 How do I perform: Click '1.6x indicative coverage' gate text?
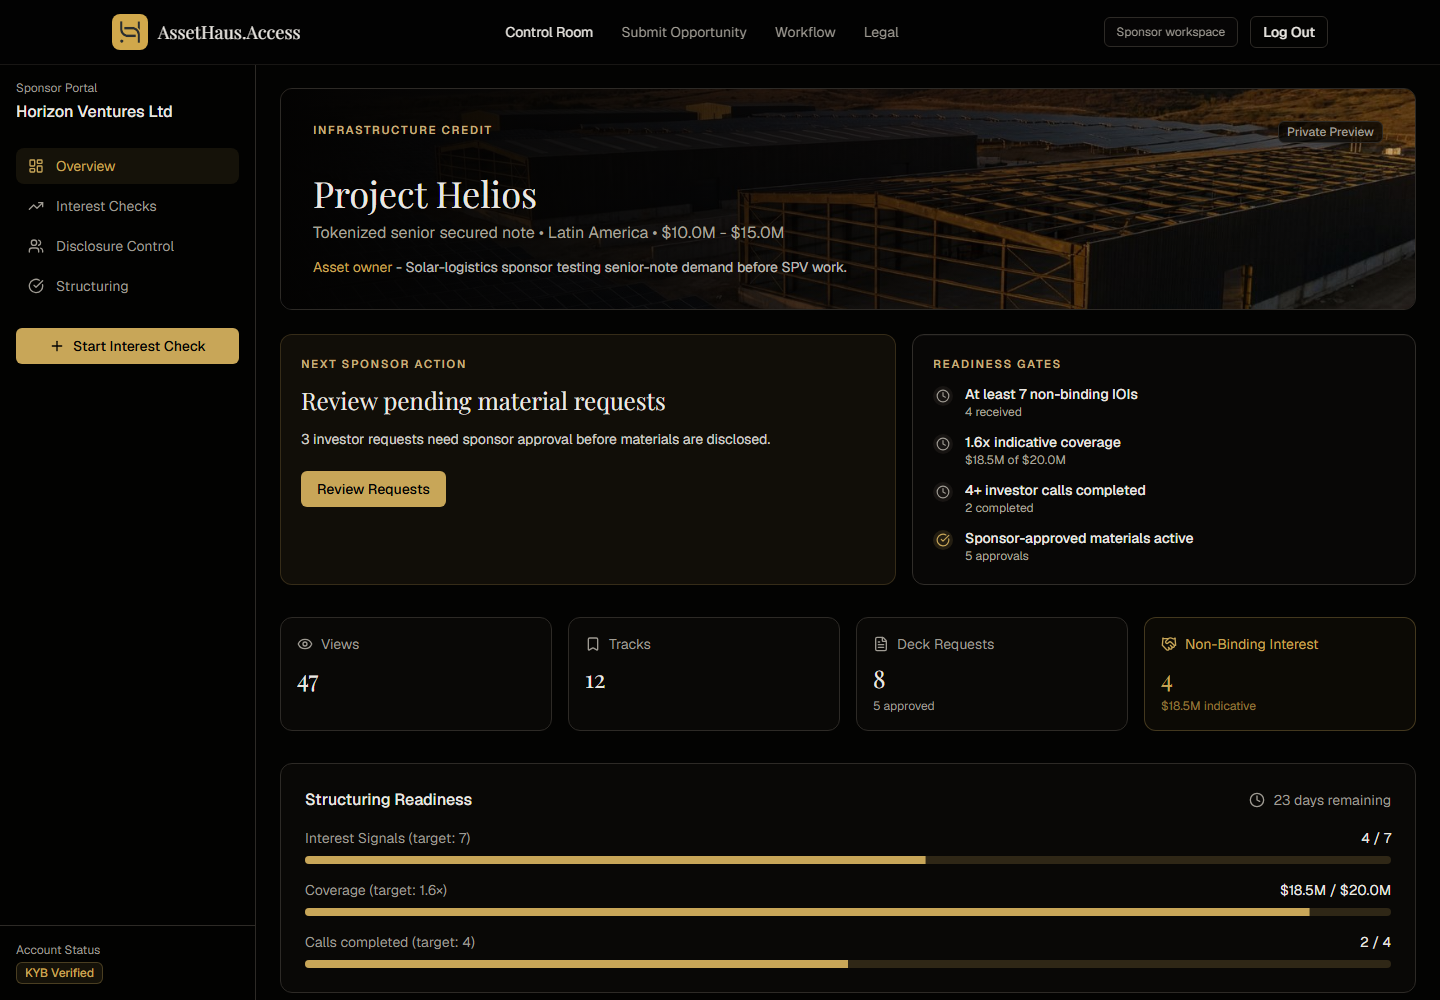[x=1043, y=442]
